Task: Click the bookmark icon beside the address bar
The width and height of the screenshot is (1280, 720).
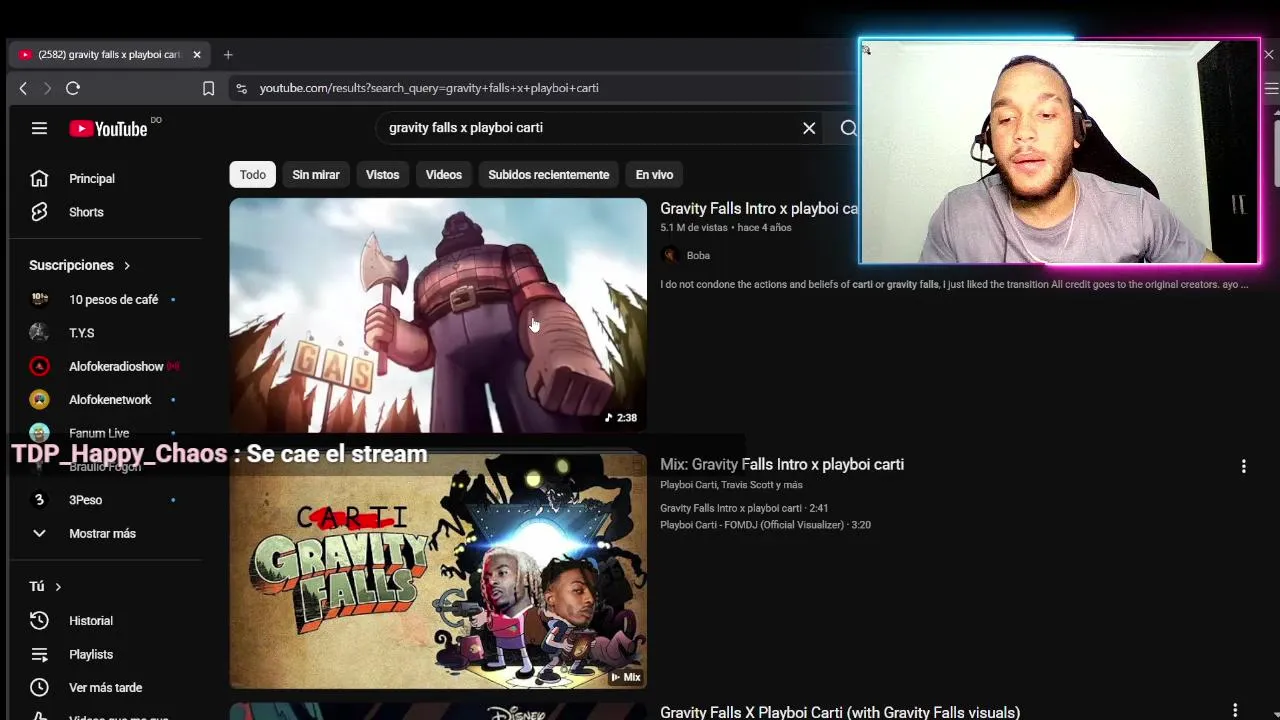Action: tap(208, 88)
